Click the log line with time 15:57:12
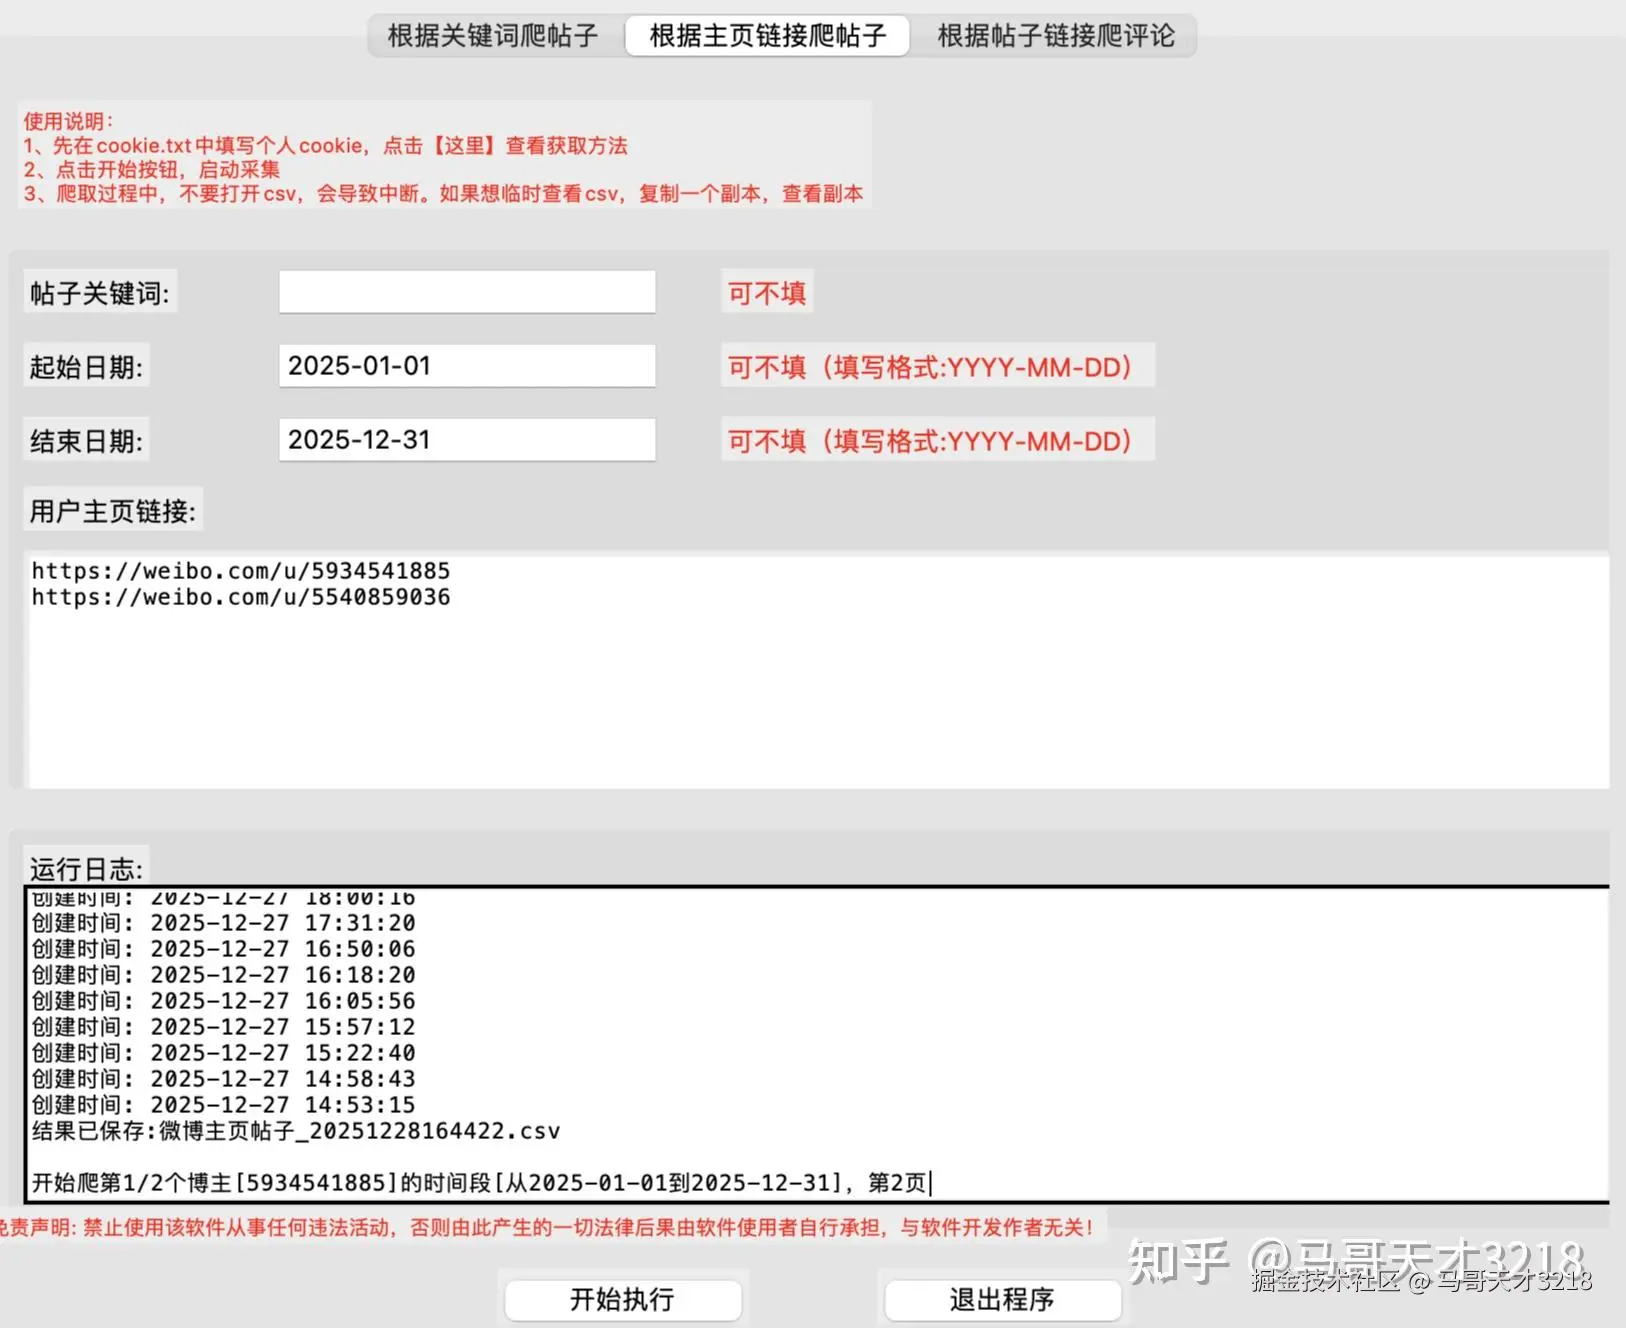This screenshot has width=1626, height=1328. coord(224,1027)
